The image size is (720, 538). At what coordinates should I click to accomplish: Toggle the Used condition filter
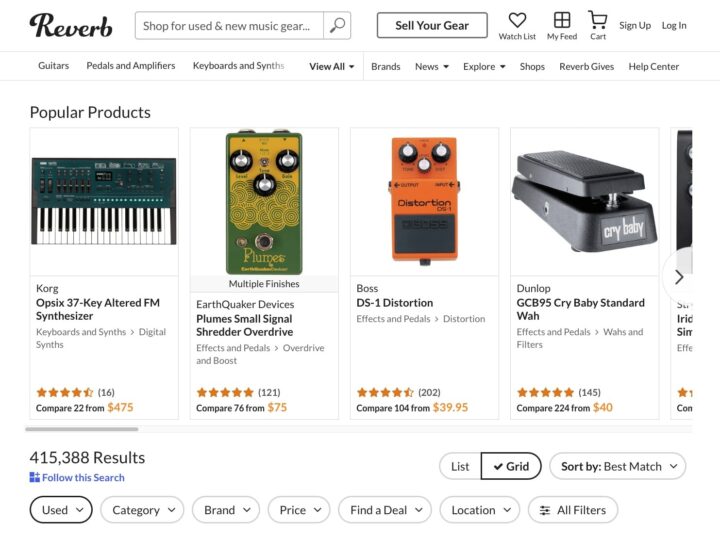(x=61, y=510)
